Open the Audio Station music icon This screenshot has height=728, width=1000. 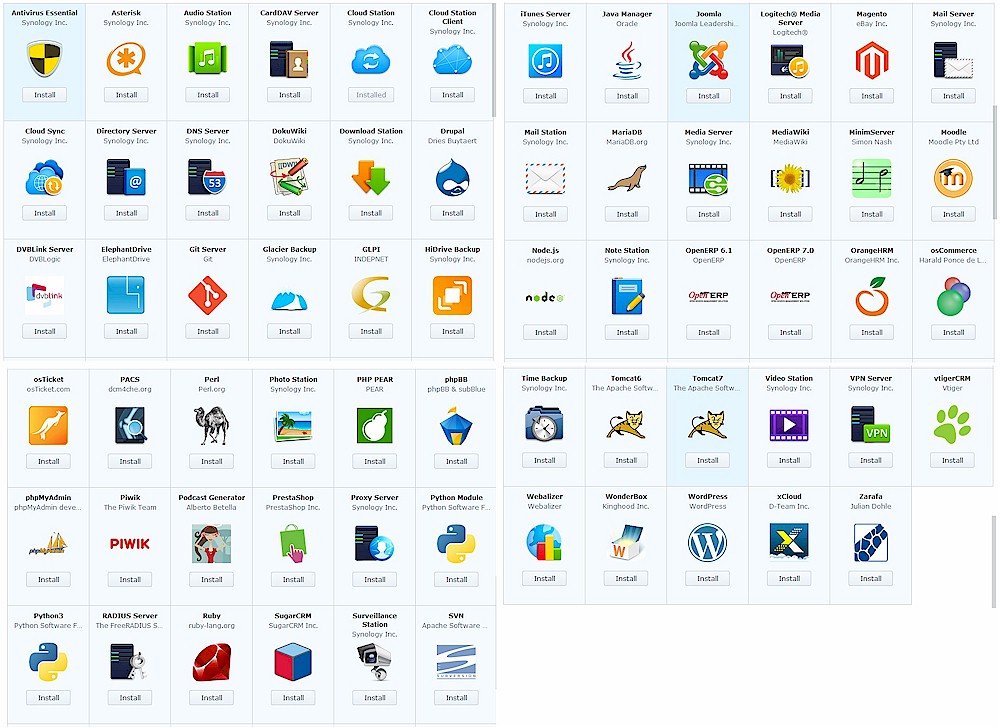pos(208,59)
